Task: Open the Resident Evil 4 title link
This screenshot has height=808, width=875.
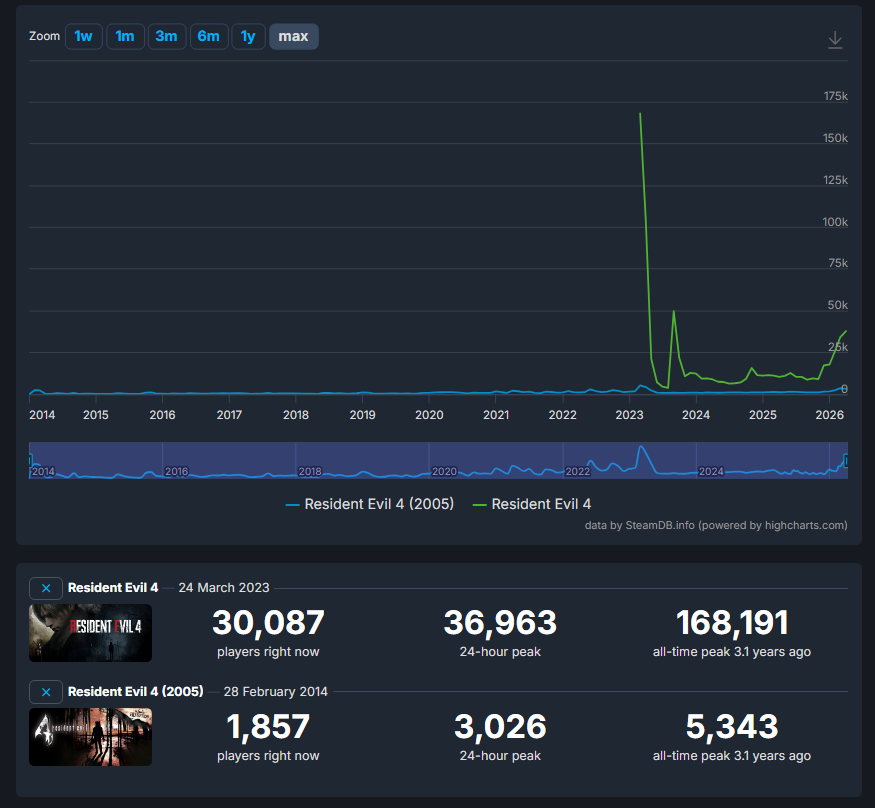Action: [113, 588]
